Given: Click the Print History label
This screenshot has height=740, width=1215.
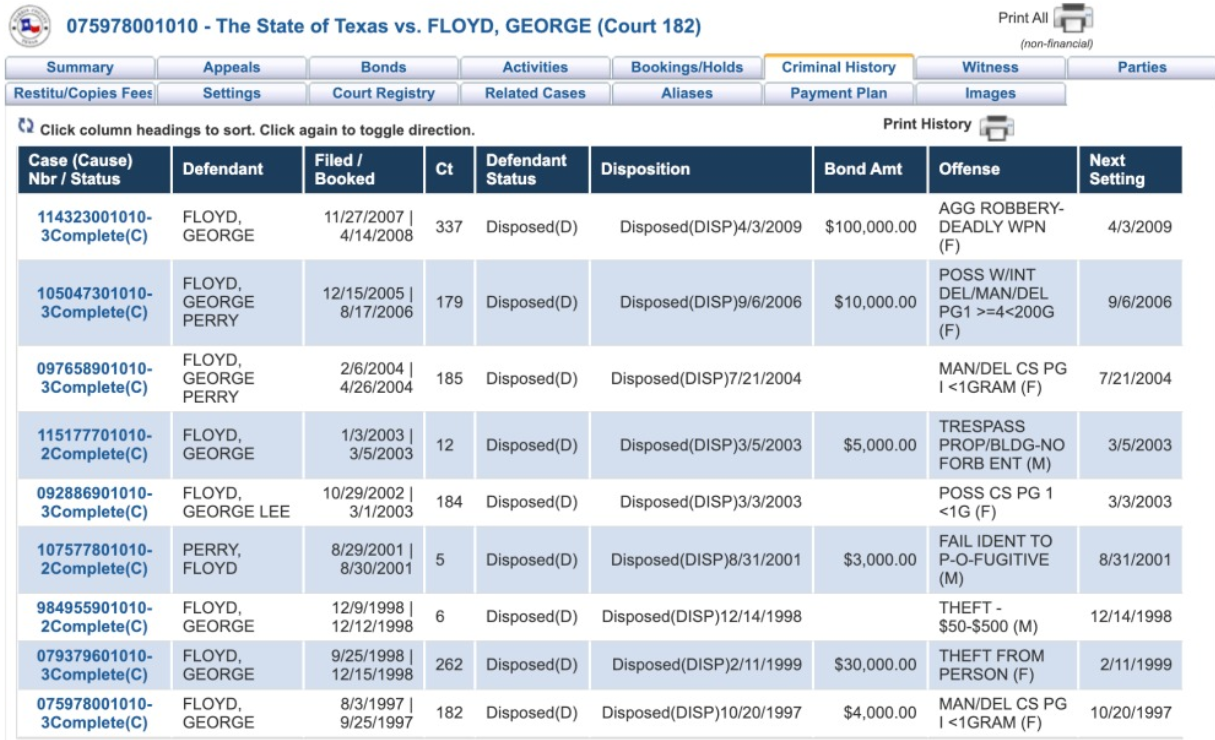Looking at the screenshot, I should pos(927,124).
